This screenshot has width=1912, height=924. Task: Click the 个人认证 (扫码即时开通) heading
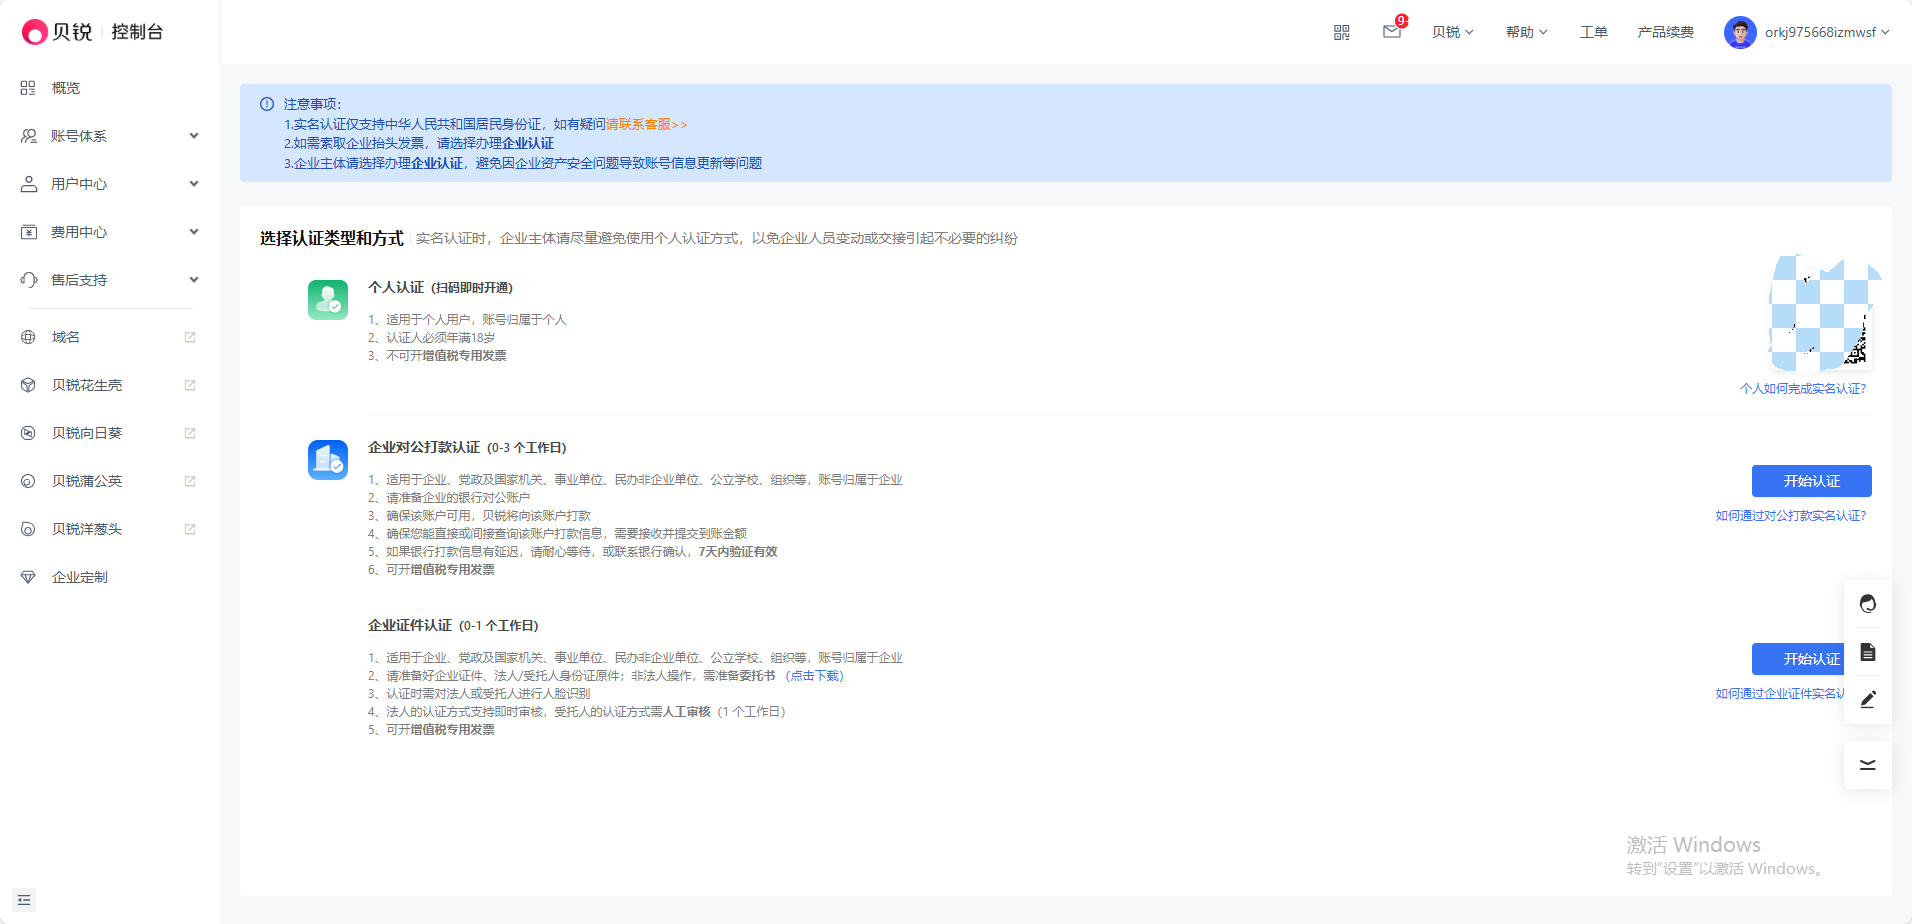point(440,288)
